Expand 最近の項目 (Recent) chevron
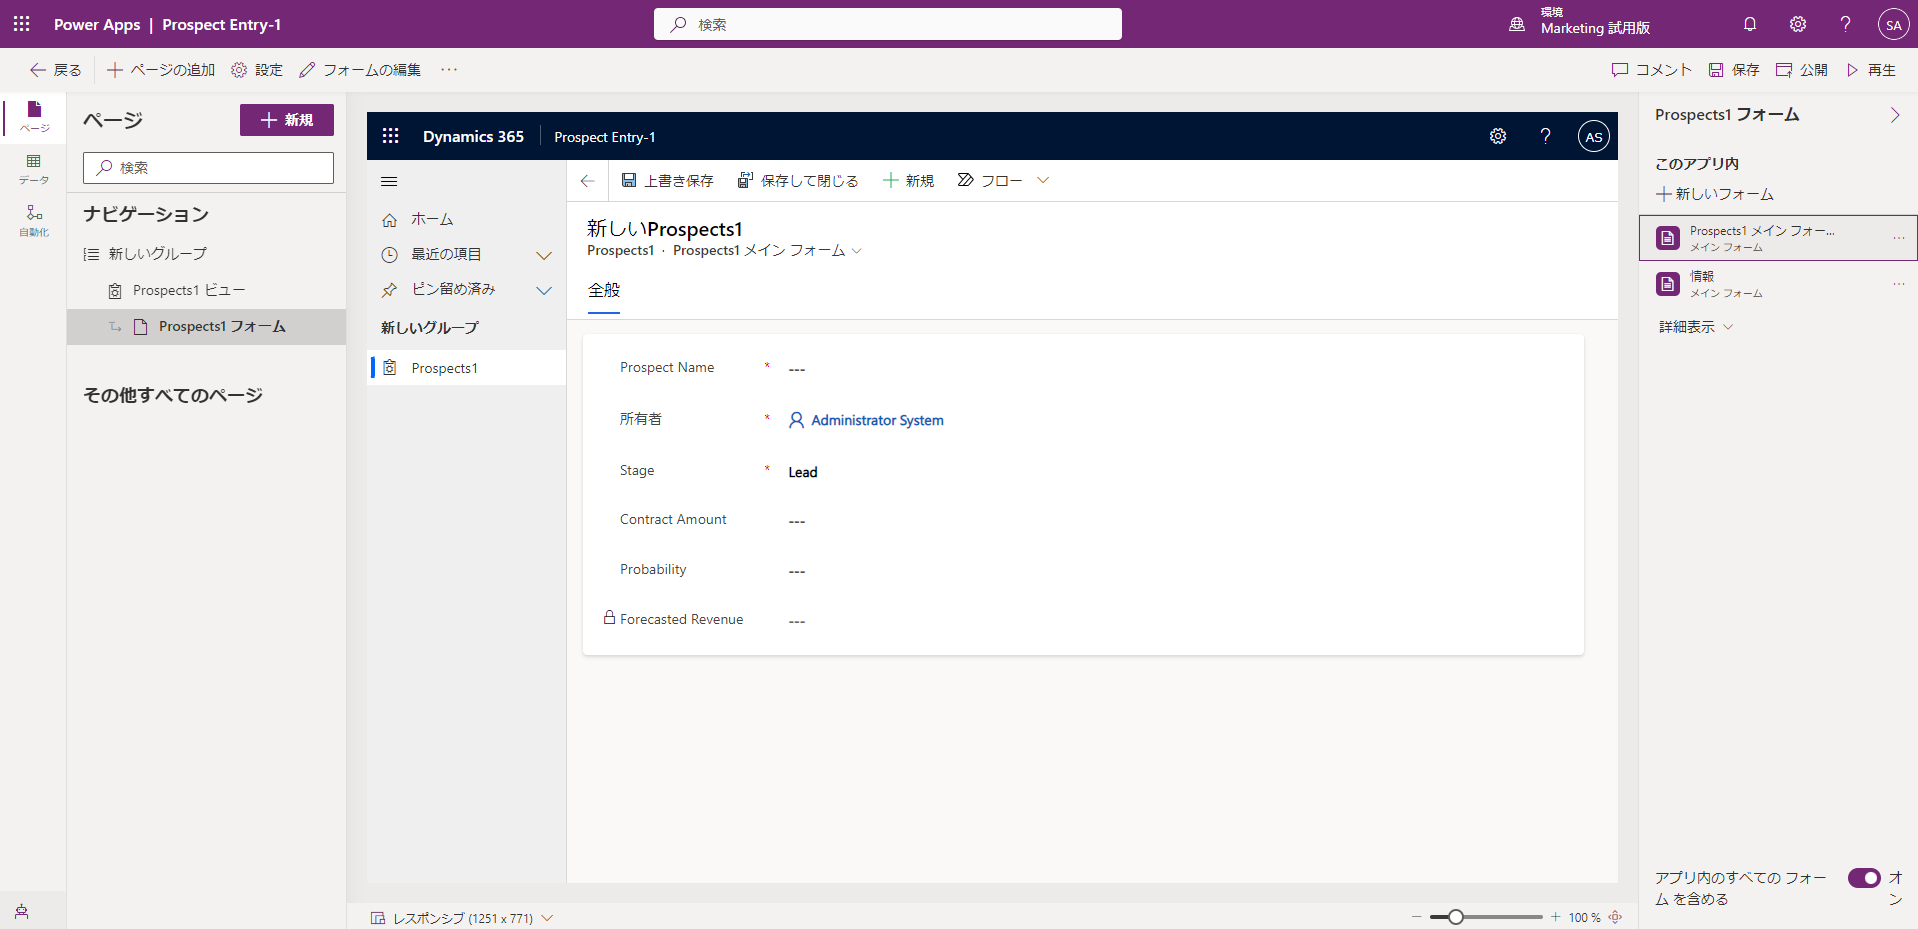This screenshot has height=929, width=1918. coord(544,255)
